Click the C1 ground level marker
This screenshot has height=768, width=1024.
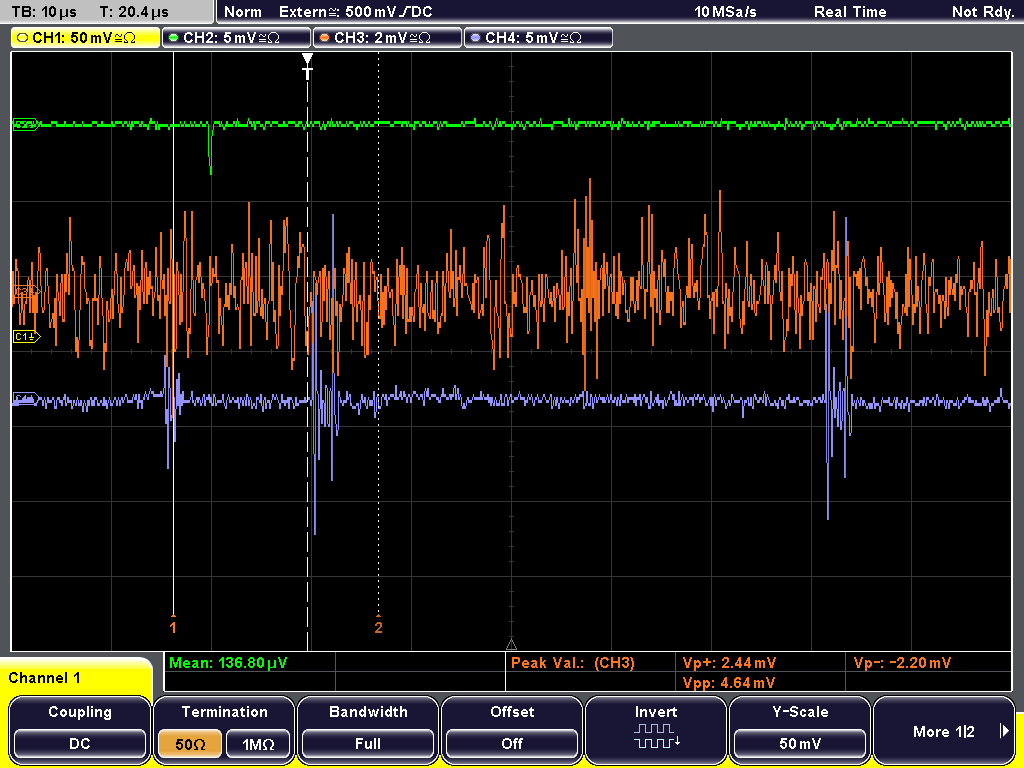coord(26,337)
